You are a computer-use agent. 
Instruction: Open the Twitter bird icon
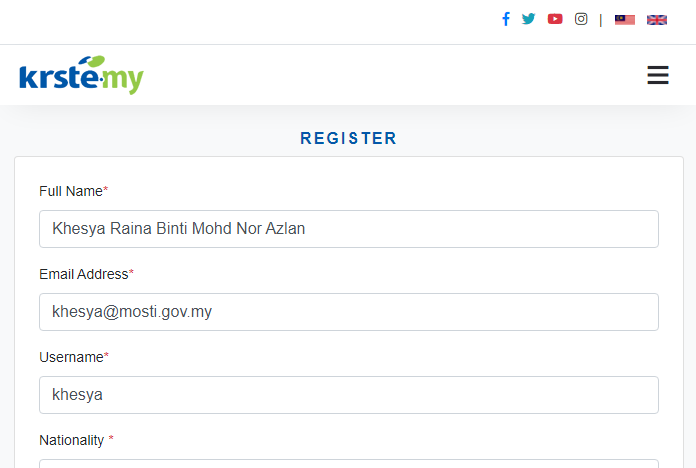click(x=528, y=19)
